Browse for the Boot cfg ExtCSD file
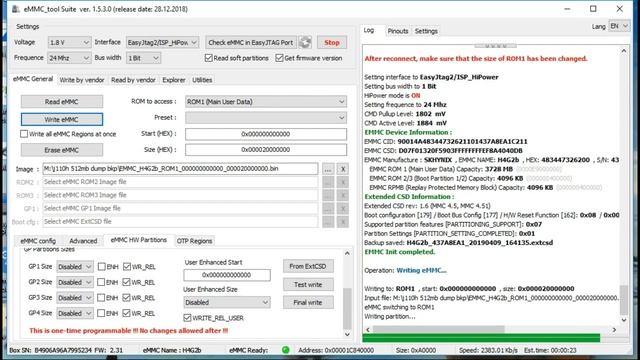 click(x=328, y=222)
